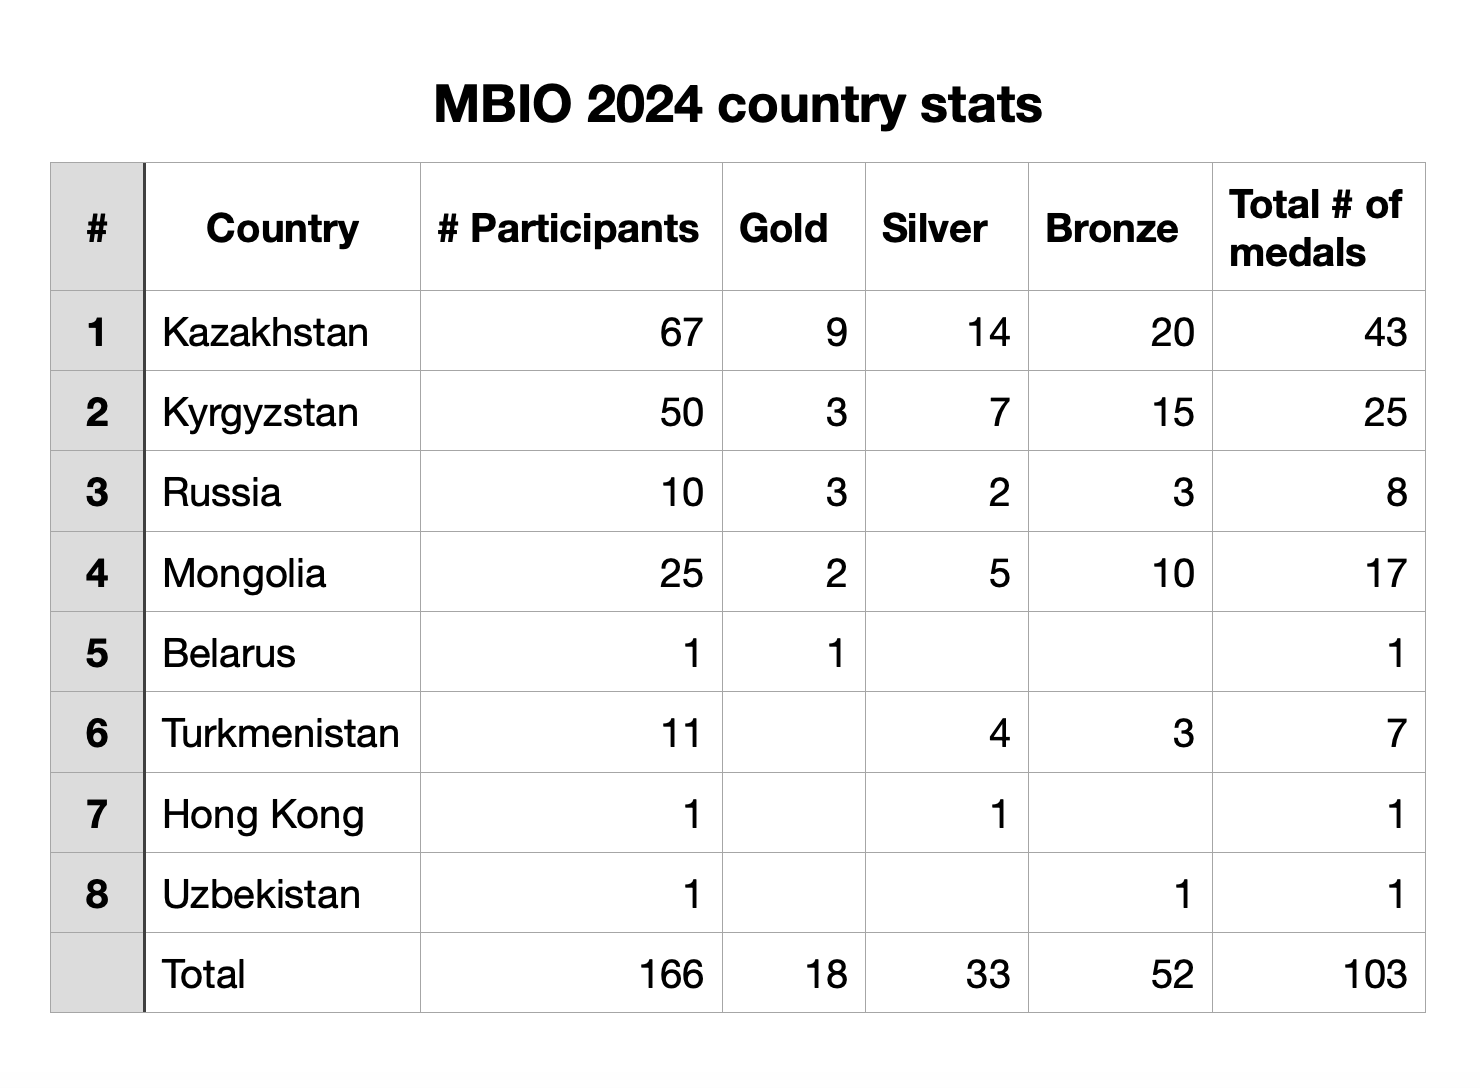Click the total participants value 166
This screenshot has height=1088, width=1480.
[x=671, y=974]
